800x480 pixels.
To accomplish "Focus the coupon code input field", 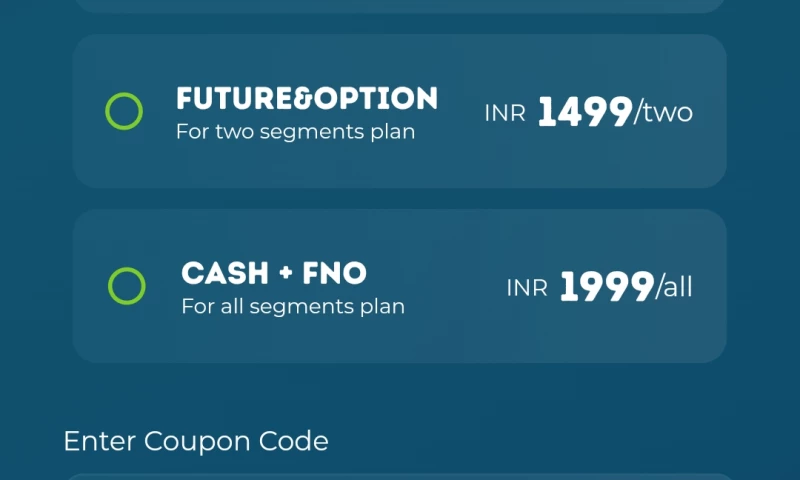I will click(400, 476).
